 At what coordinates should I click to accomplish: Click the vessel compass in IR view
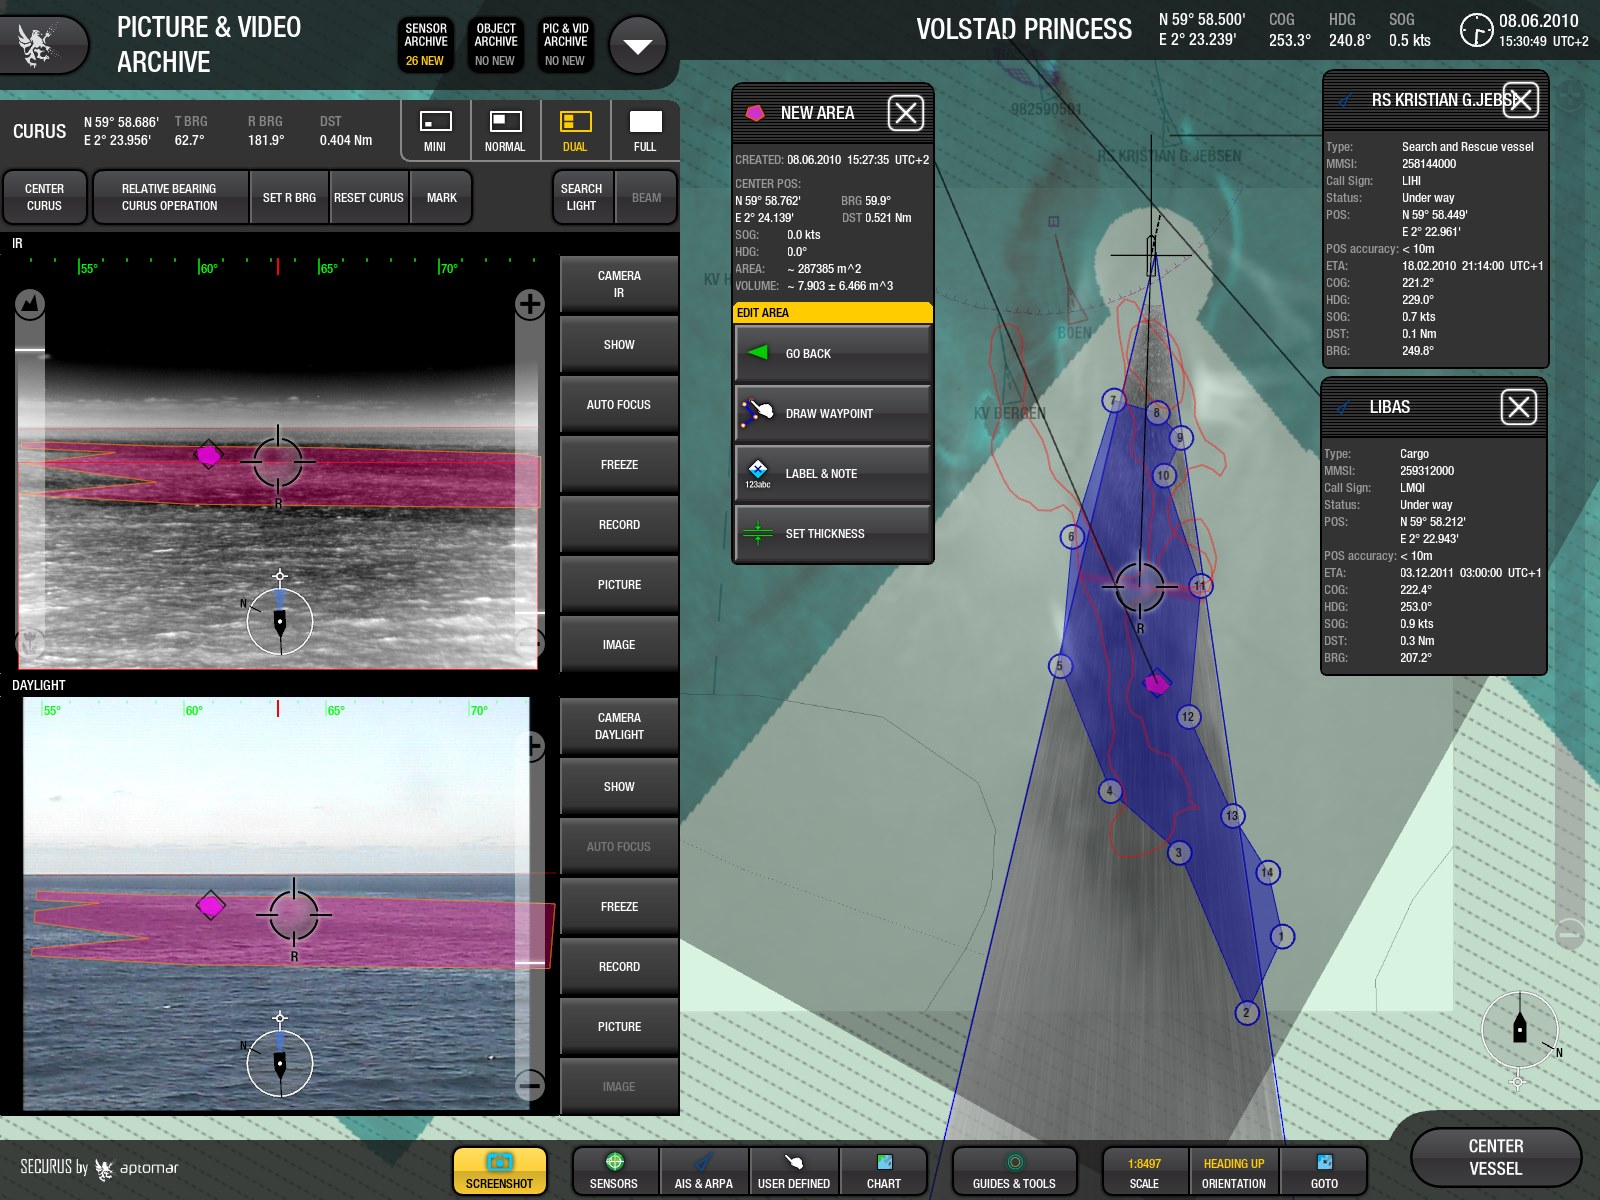280,622
